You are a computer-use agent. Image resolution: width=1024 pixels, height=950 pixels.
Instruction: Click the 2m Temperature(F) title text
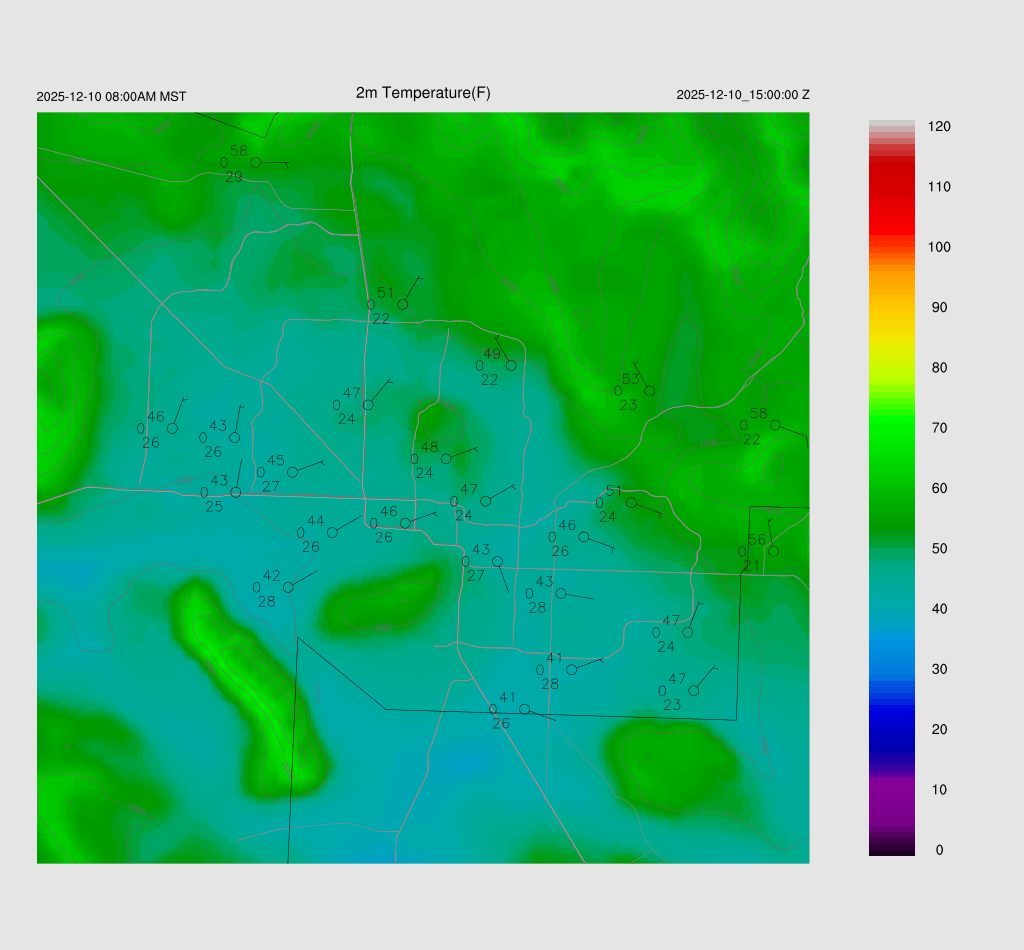pyautogui.click(x=423, y=93)
